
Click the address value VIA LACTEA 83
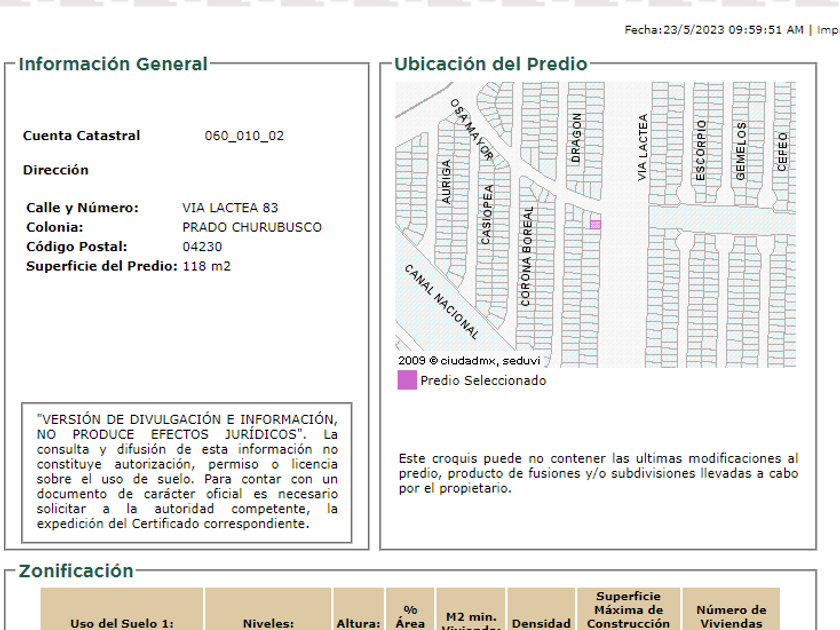coord(230,208)
